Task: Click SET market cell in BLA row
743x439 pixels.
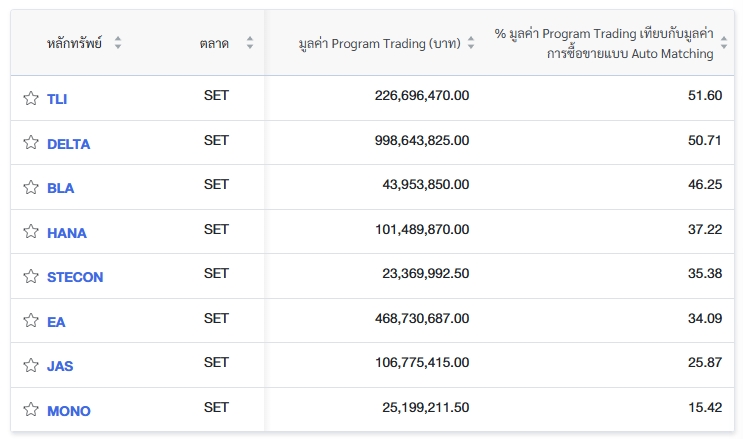Action: tap(216, 184)
